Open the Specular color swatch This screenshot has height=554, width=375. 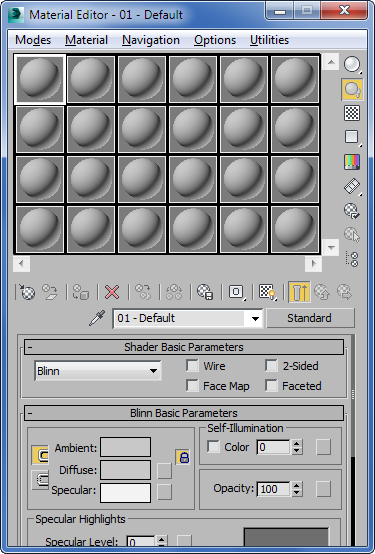click(x=125, y=493)
